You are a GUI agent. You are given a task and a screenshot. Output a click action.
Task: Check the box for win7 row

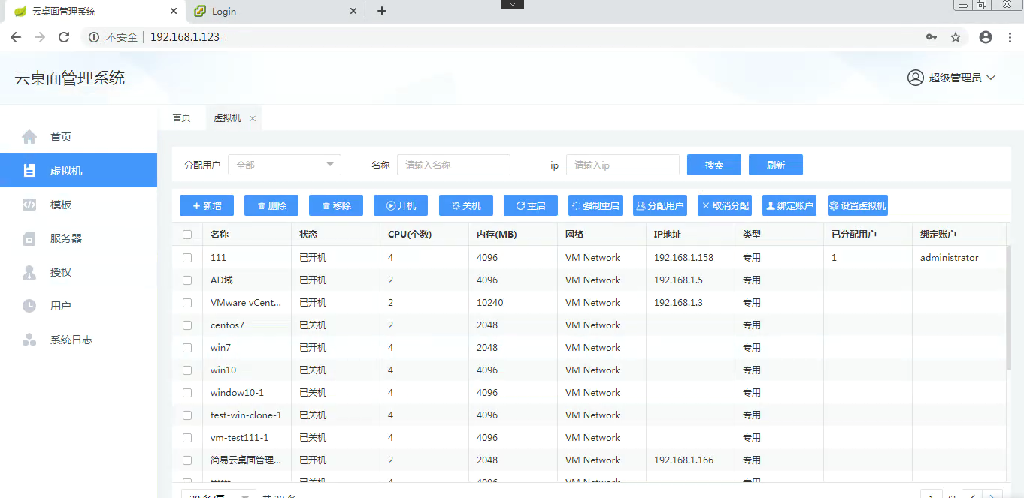click(187, 348)
